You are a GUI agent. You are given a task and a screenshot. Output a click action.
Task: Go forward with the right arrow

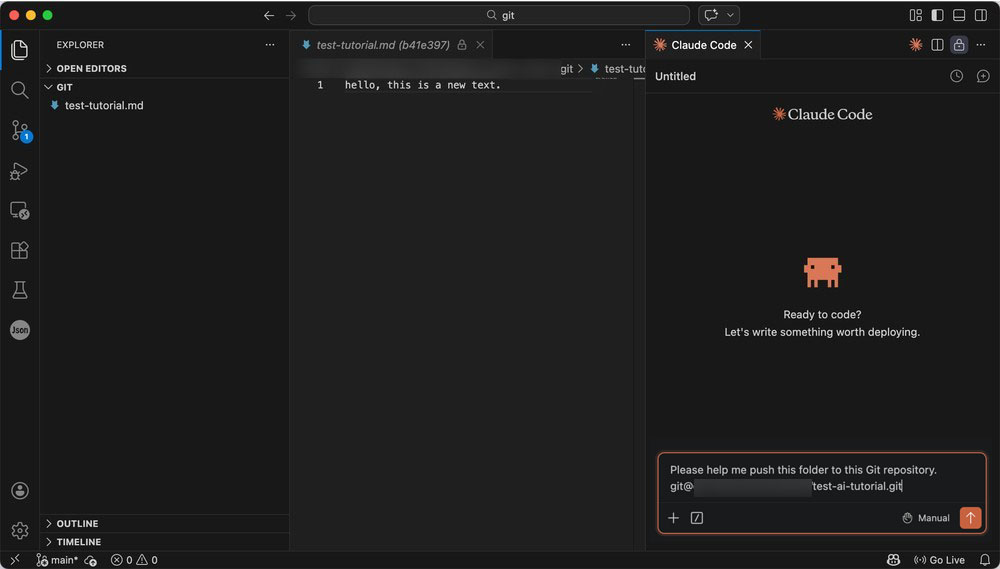click(291, 15)
